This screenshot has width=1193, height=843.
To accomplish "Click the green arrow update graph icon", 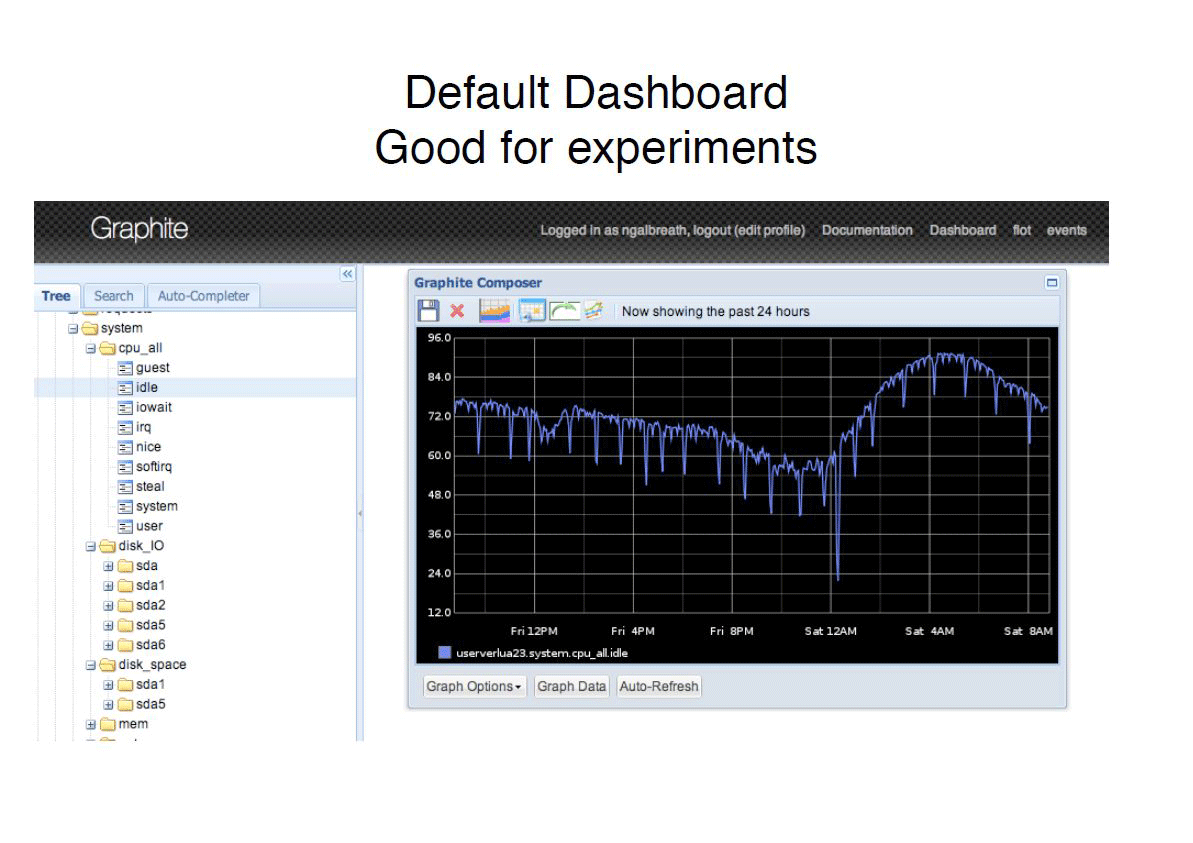I will tap(565, 310).
